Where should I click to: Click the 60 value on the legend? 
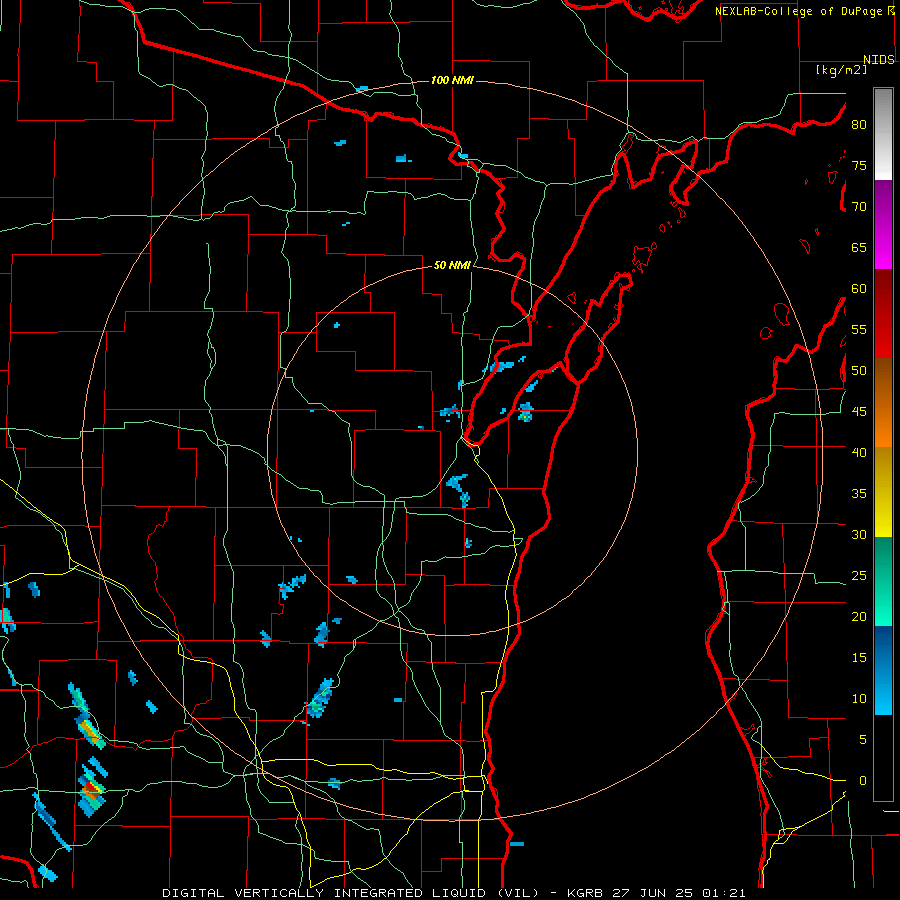[859, 289]
